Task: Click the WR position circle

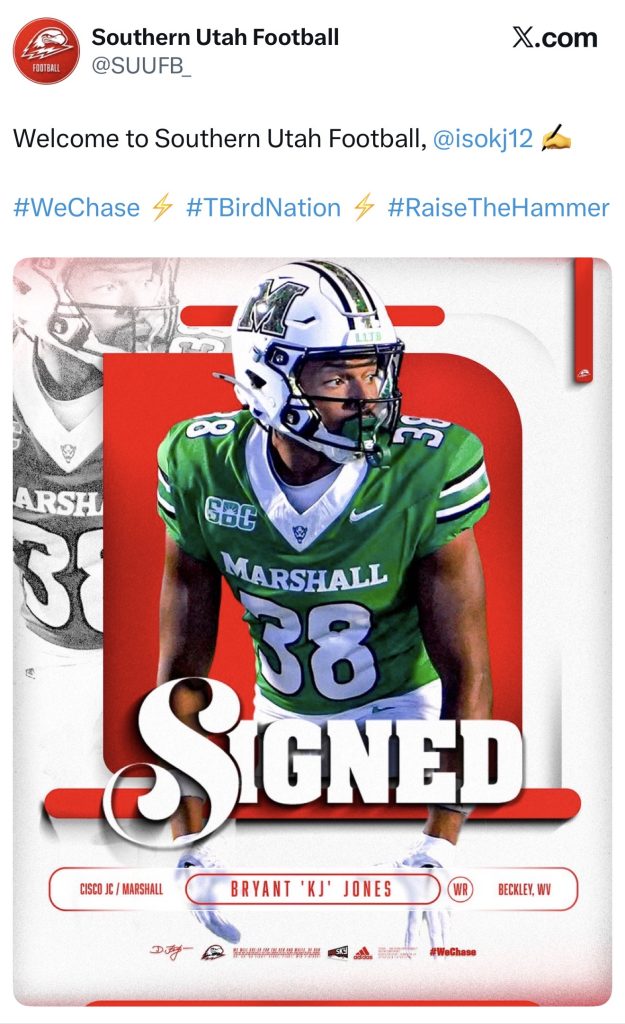Action: point(460,889)
